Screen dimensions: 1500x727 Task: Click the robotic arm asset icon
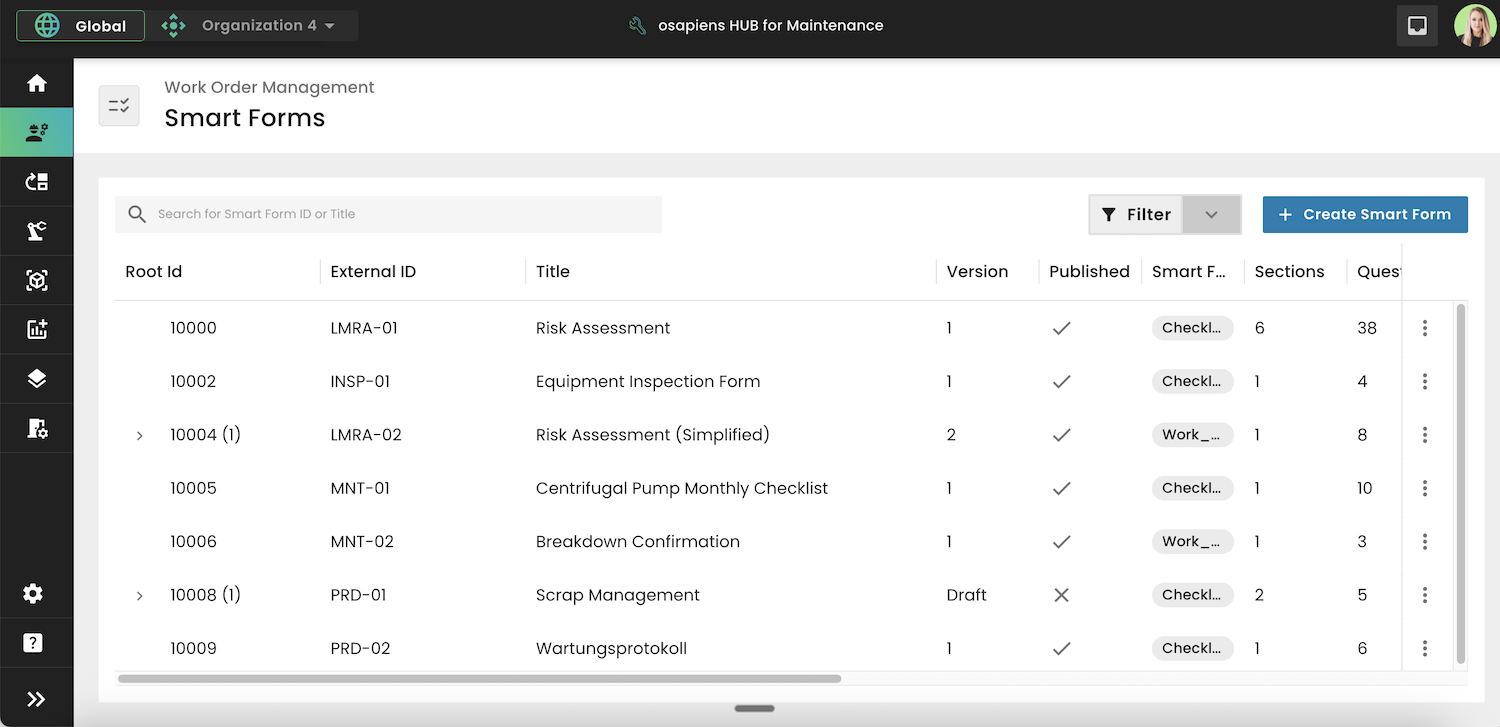(36, 230)
